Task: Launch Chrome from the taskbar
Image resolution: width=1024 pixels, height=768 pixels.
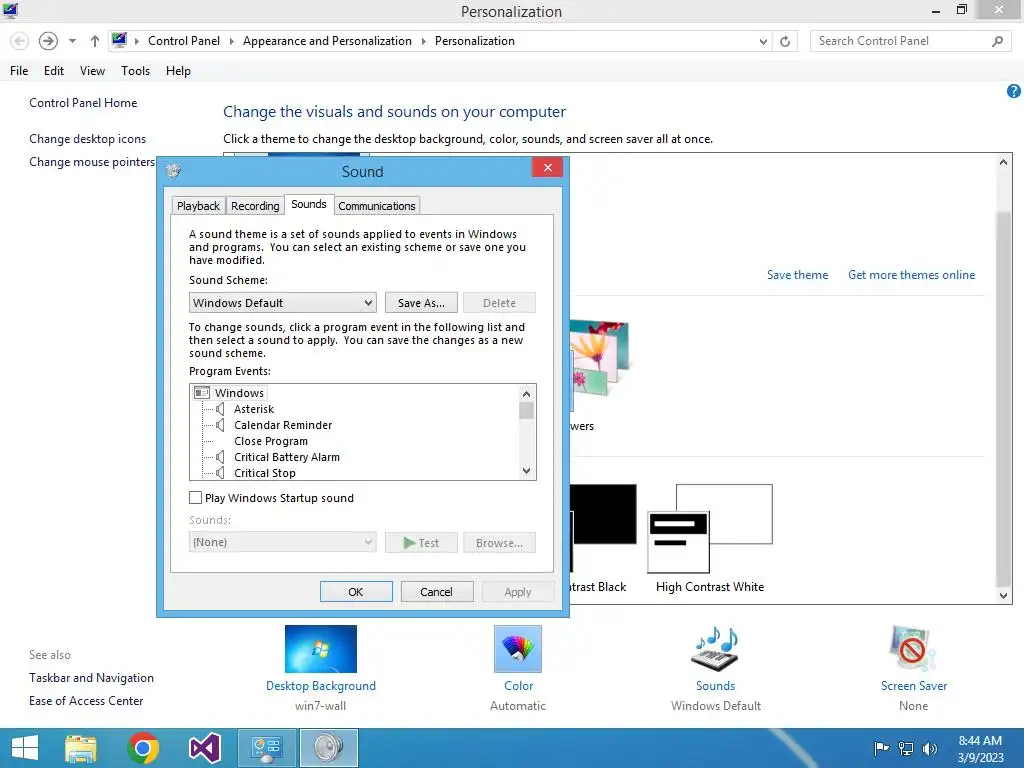Action: (143, 748)
